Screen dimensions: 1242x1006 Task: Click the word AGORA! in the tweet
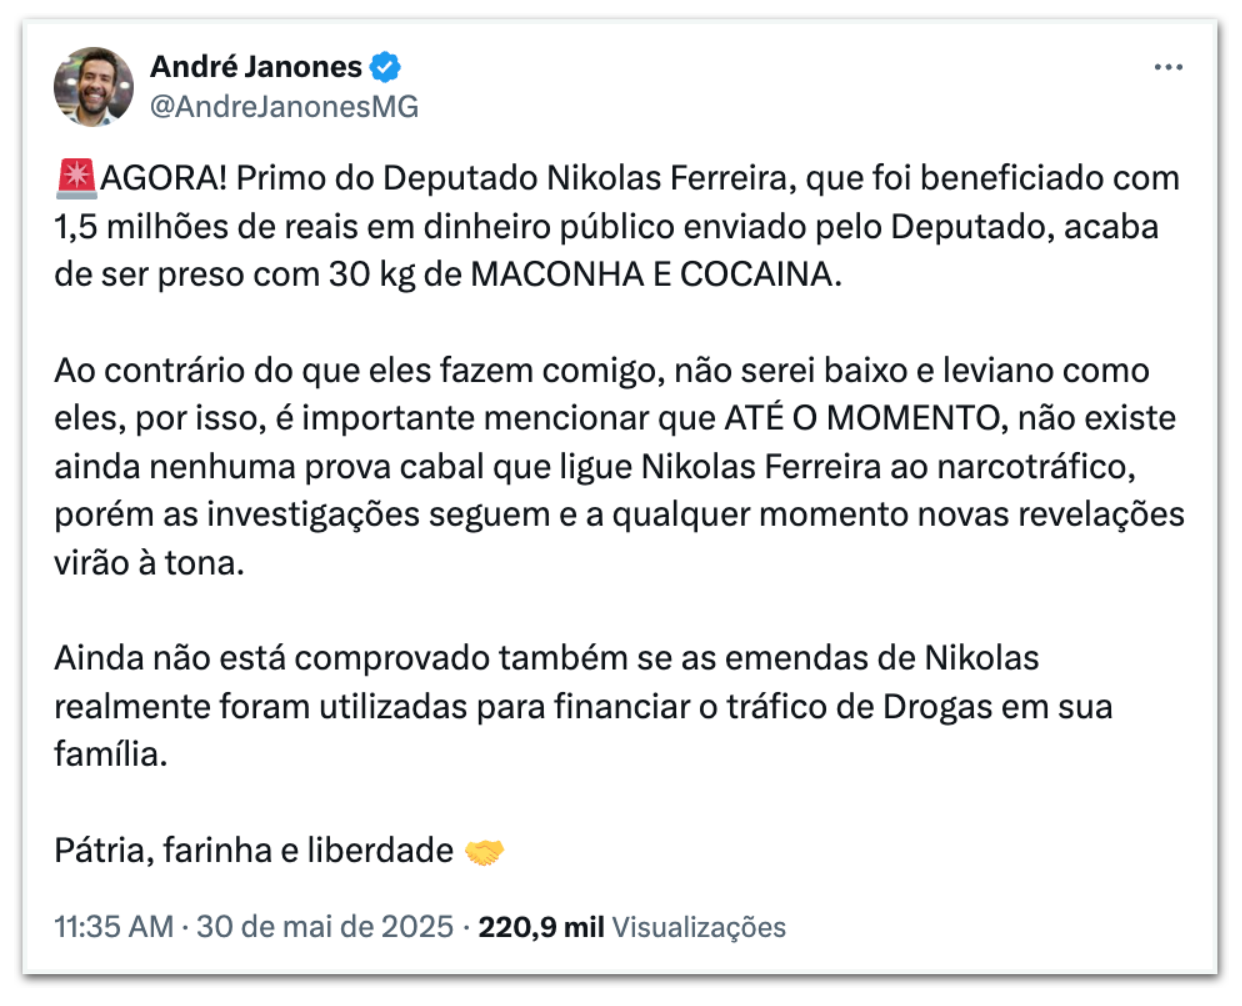tap(164, 178)
